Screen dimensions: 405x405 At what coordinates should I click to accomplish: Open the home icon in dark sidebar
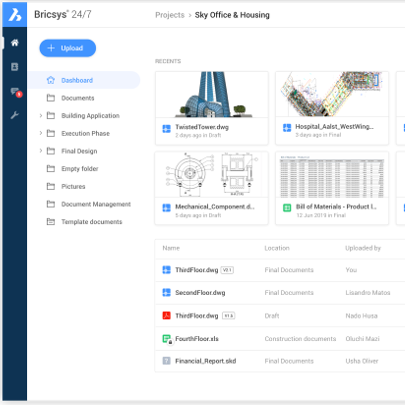coord(15,43)
